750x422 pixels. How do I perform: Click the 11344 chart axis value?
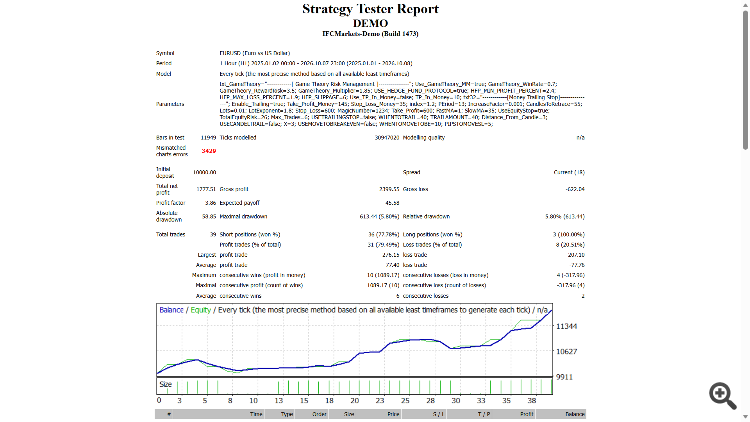tap(566, 326)
